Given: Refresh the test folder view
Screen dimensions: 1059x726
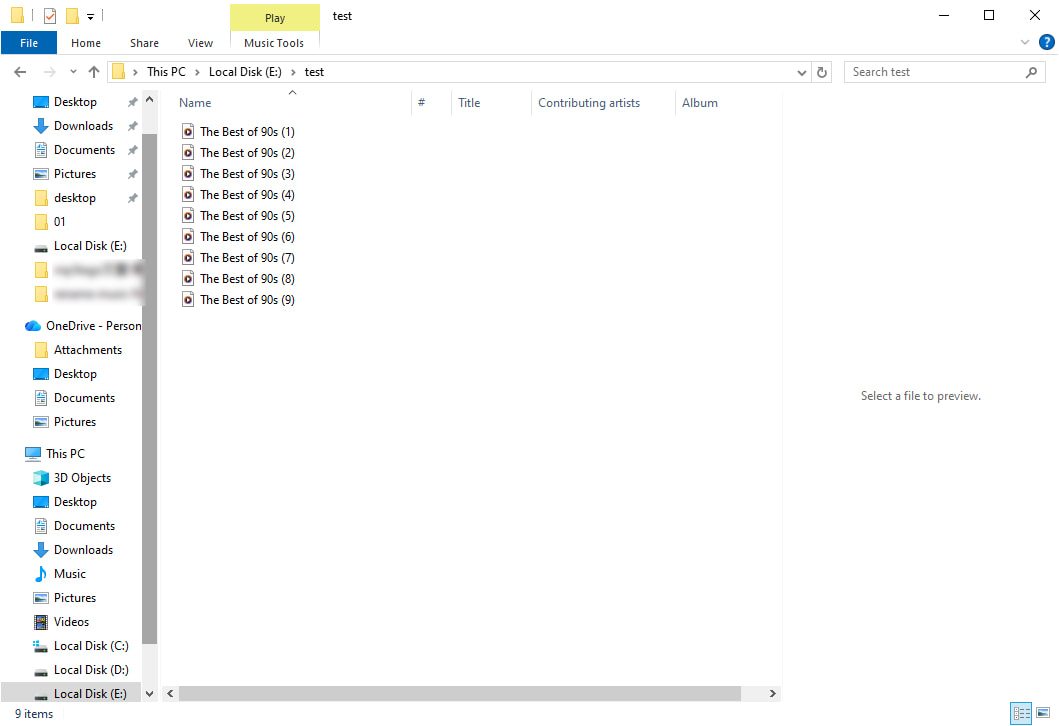Looking at the screenshot, I should (822, 72).
